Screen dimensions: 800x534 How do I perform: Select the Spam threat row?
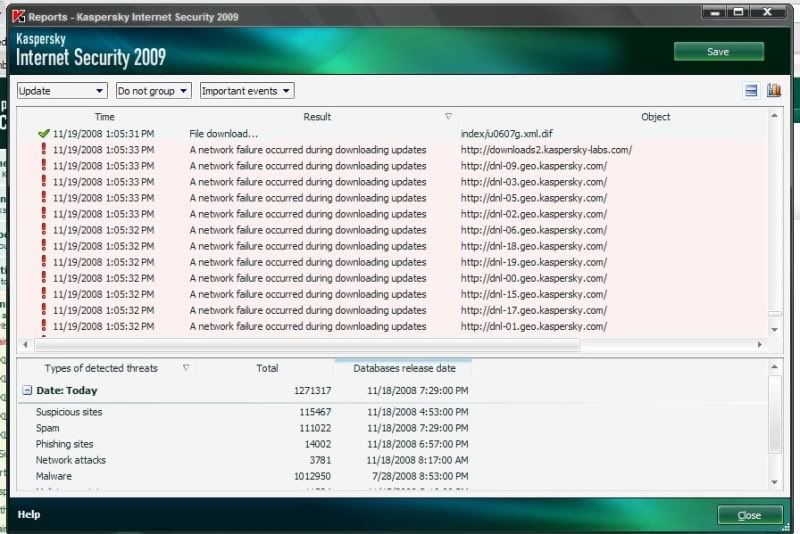tap(392, 428)
